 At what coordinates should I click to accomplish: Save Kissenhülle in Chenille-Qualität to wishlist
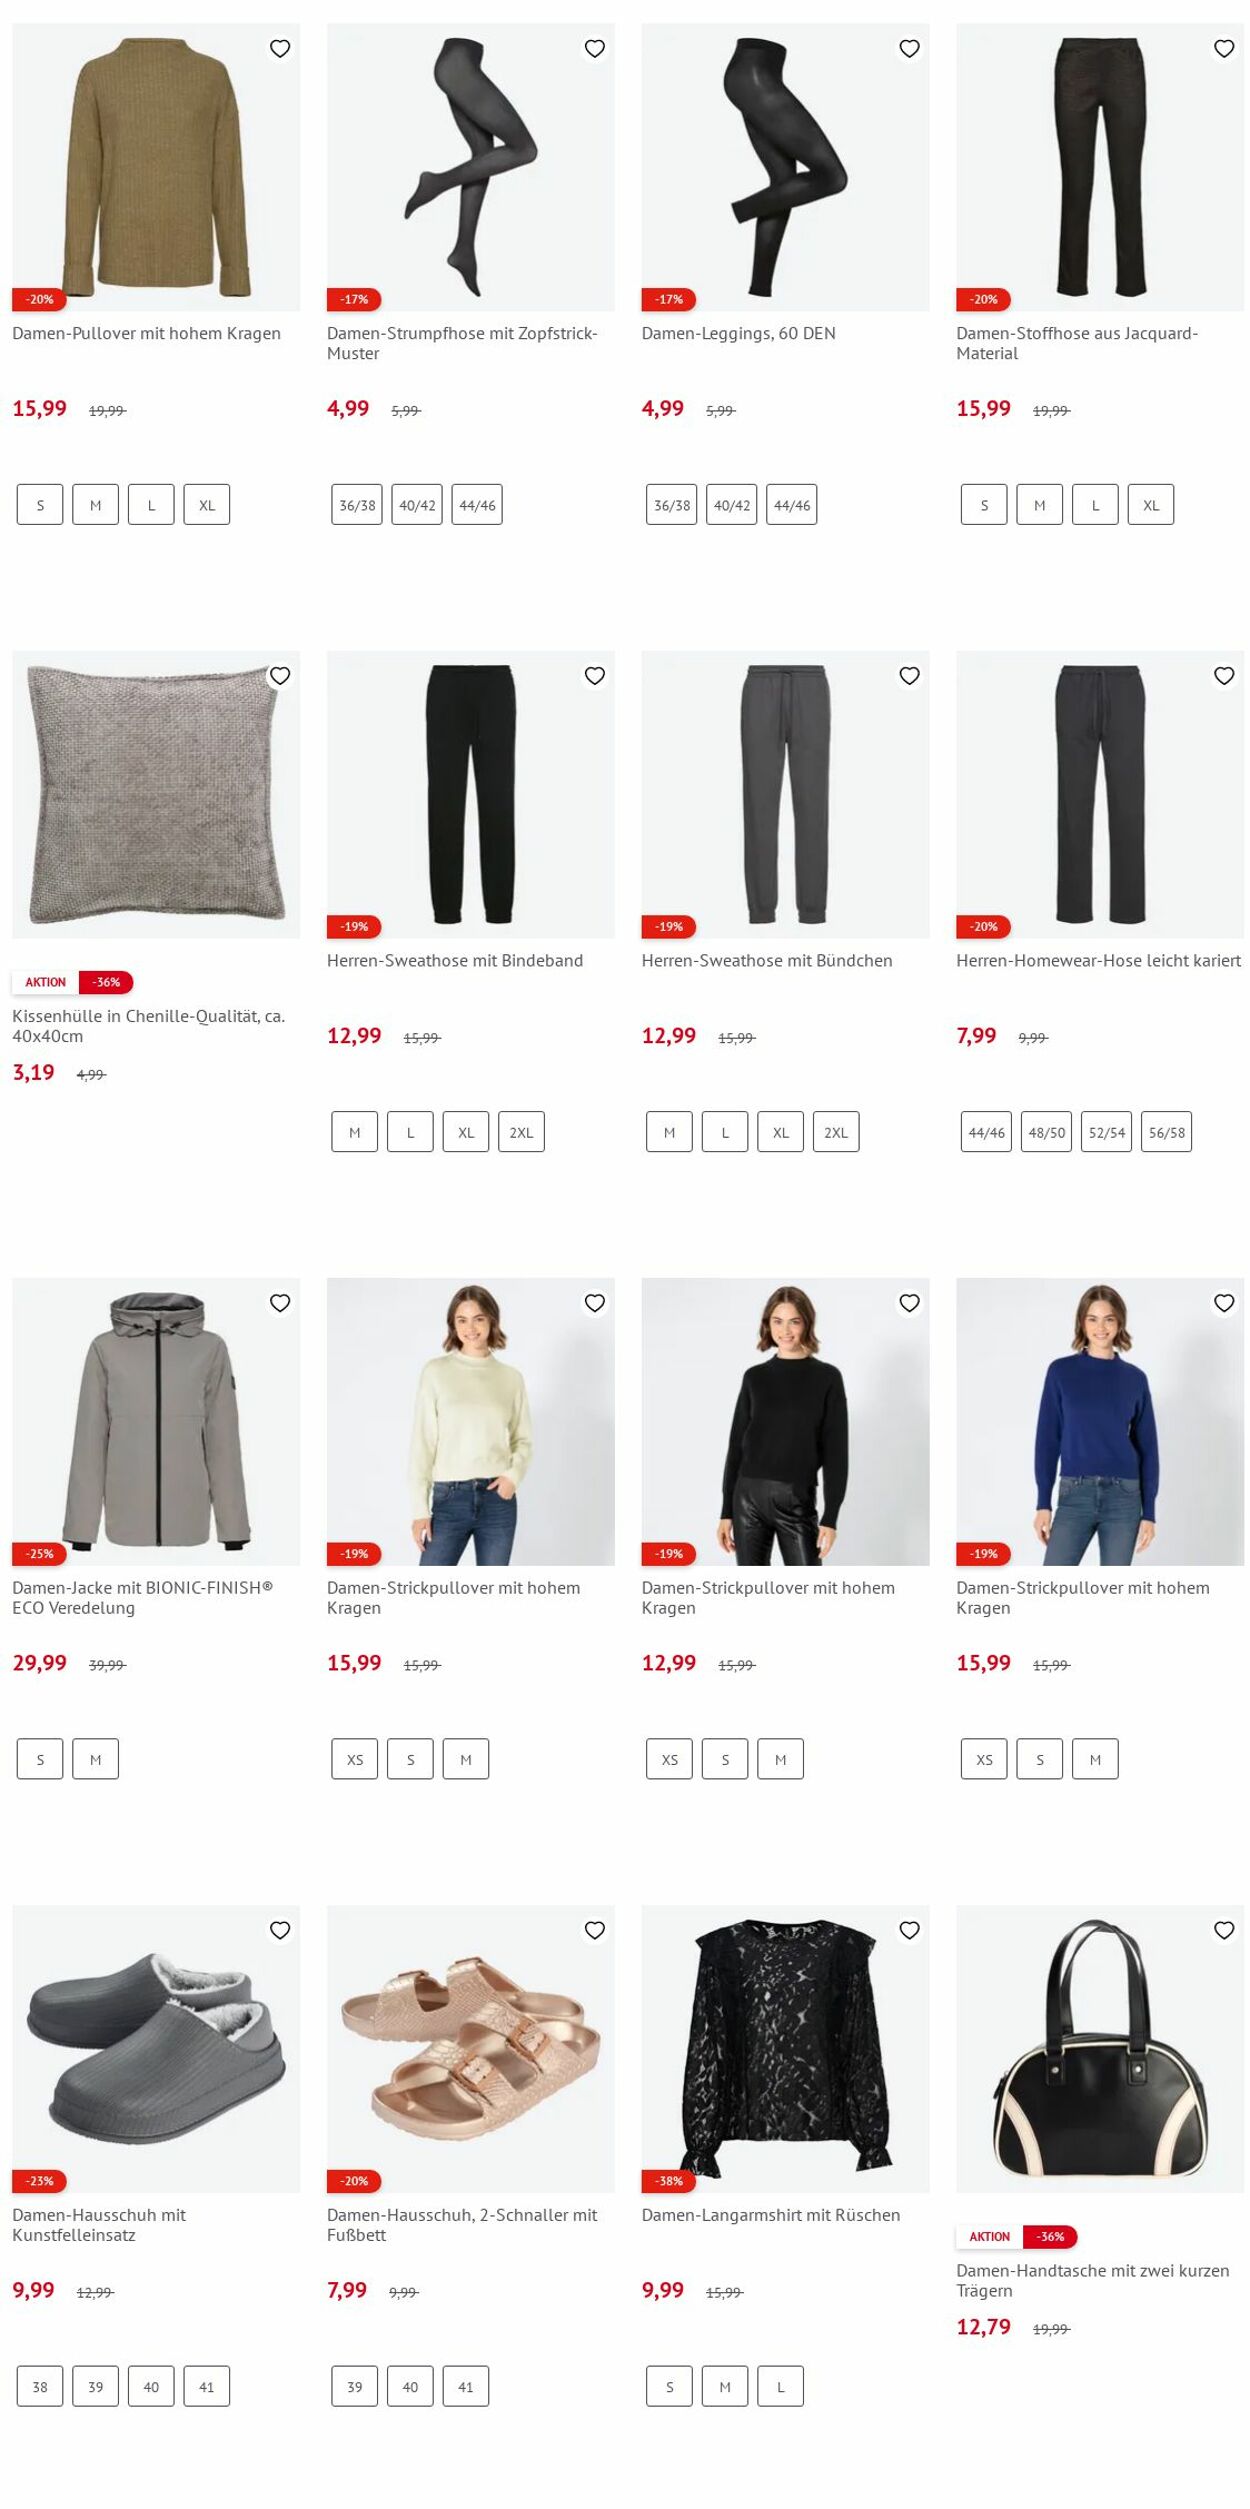pos(280,676)
